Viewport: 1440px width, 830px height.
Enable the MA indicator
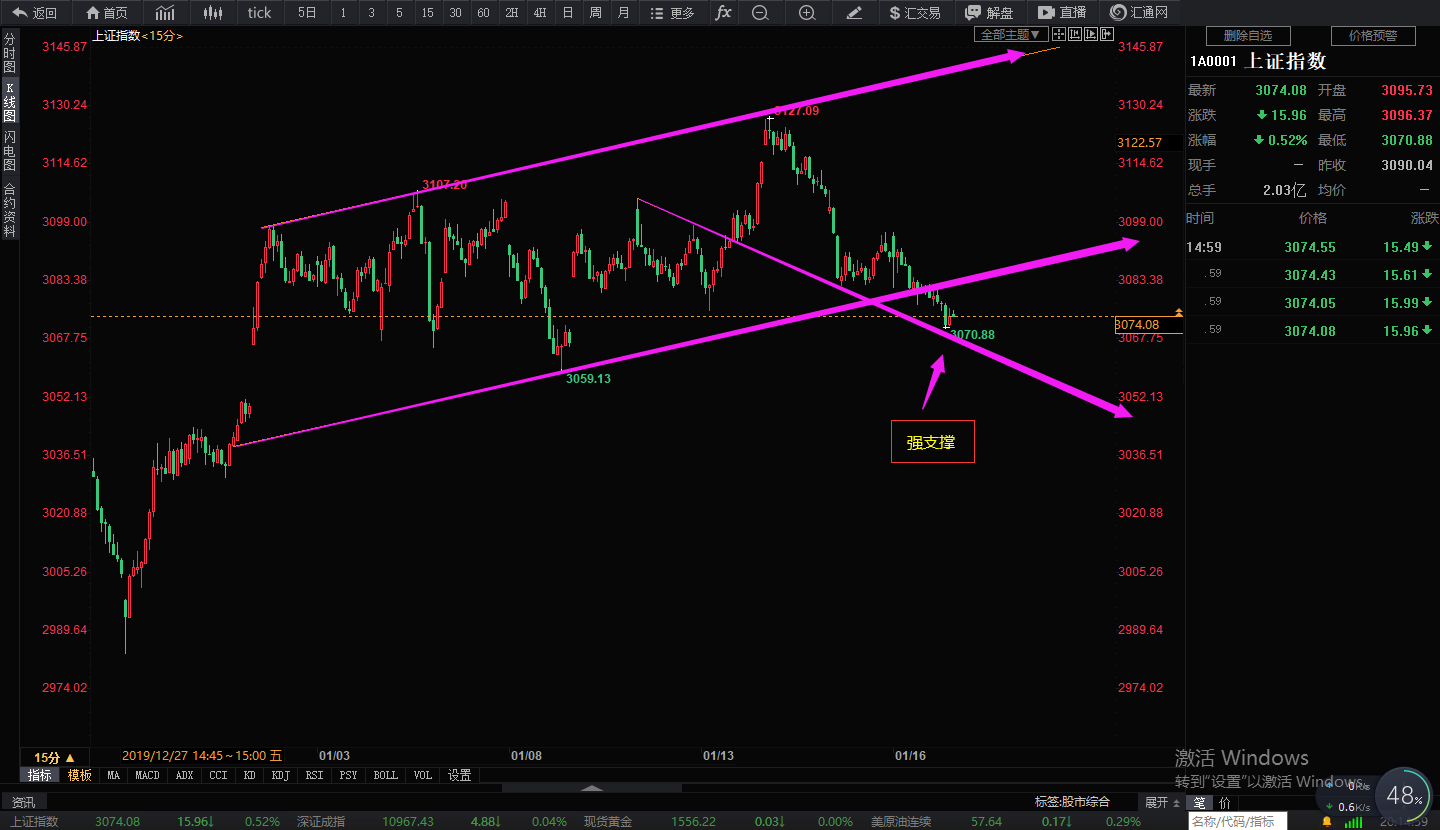[113, 775]
